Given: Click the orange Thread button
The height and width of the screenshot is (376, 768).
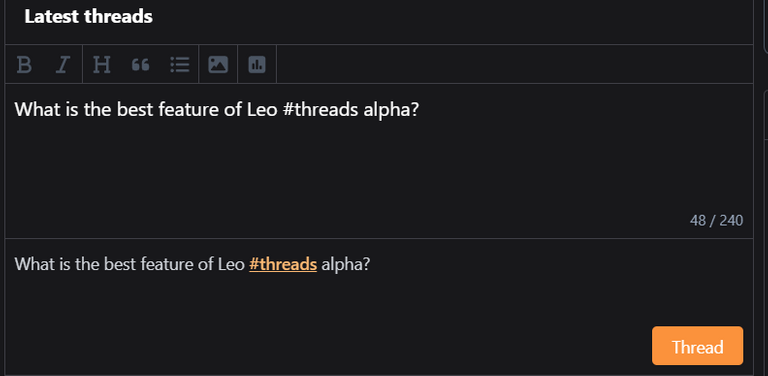Looking at the screenshot, I should 697,346.
